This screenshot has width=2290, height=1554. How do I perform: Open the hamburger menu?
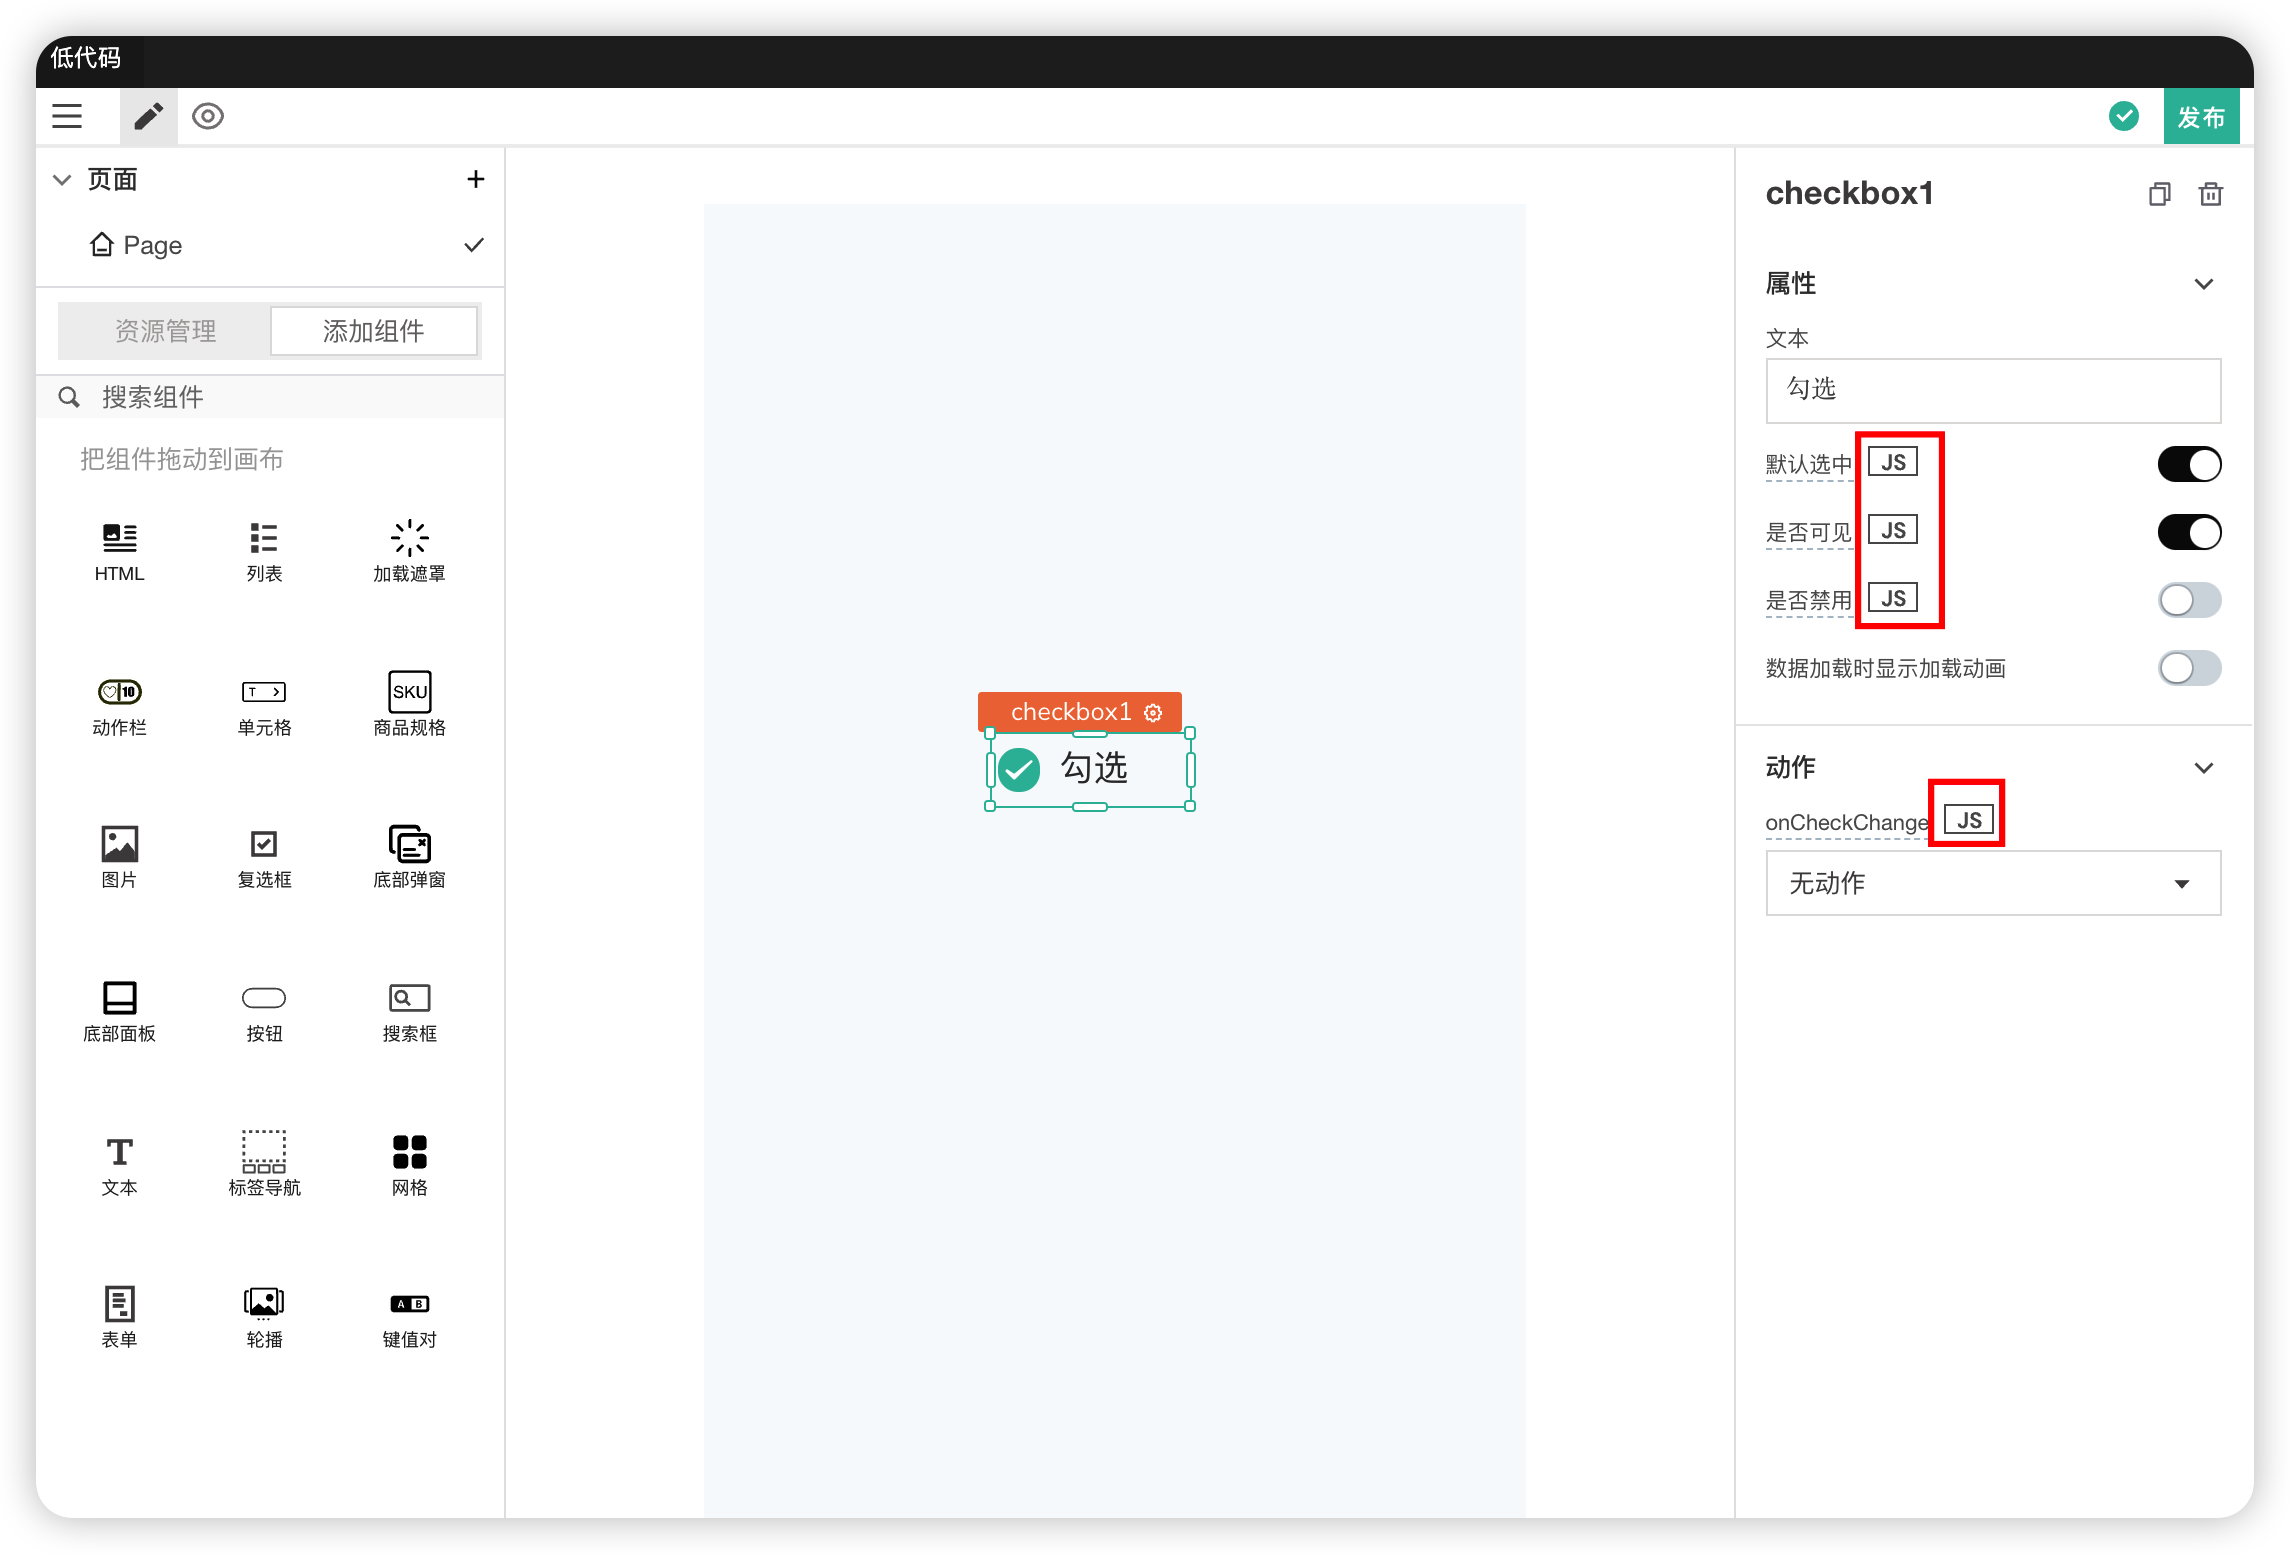tap(67, 117)
